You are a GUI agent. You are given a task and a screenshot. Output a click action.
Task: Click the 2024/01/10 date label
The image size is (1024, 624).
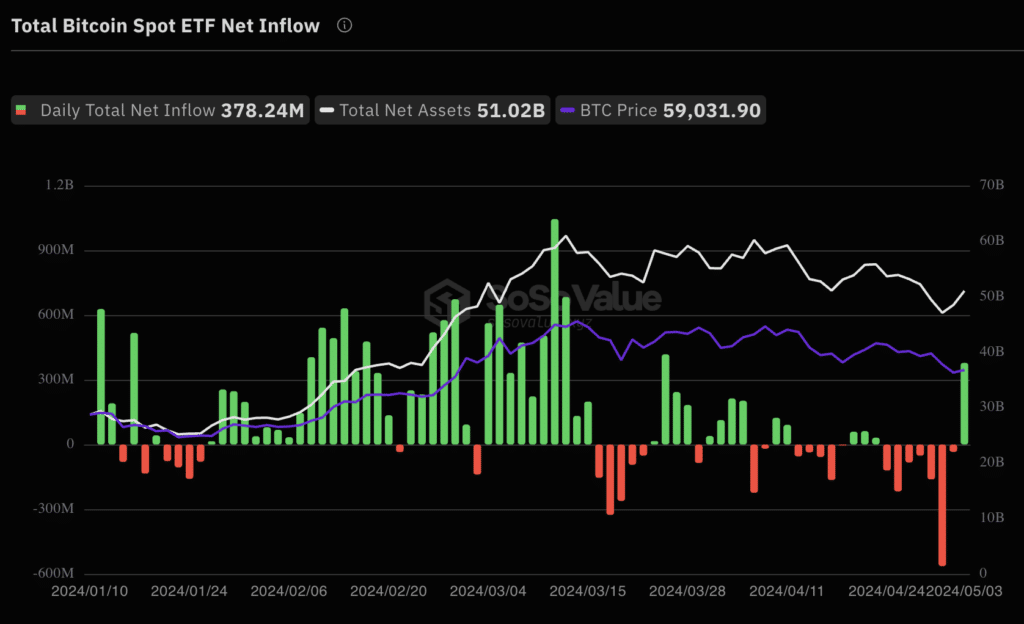(x=89, y=591)
